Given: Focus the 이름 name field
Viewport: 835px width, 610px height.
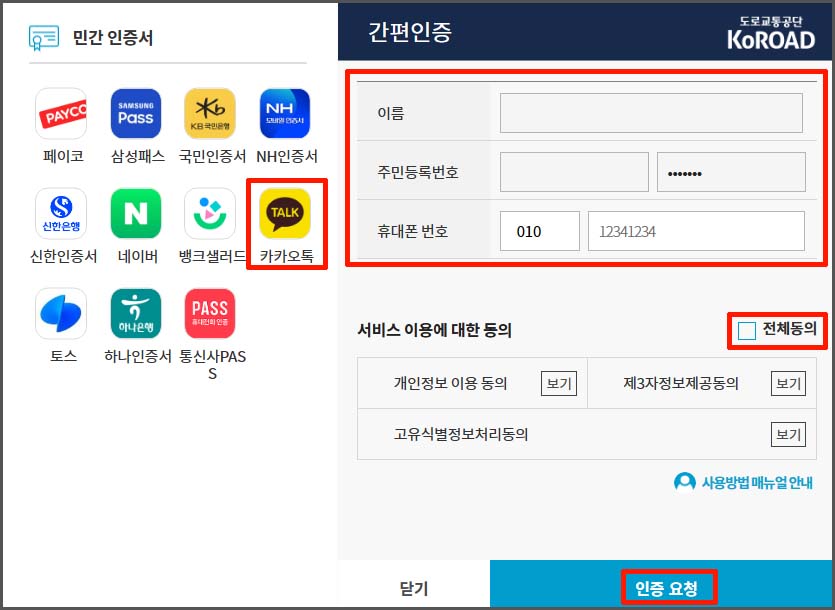Looking at the screenshot, I should [651, 113].
